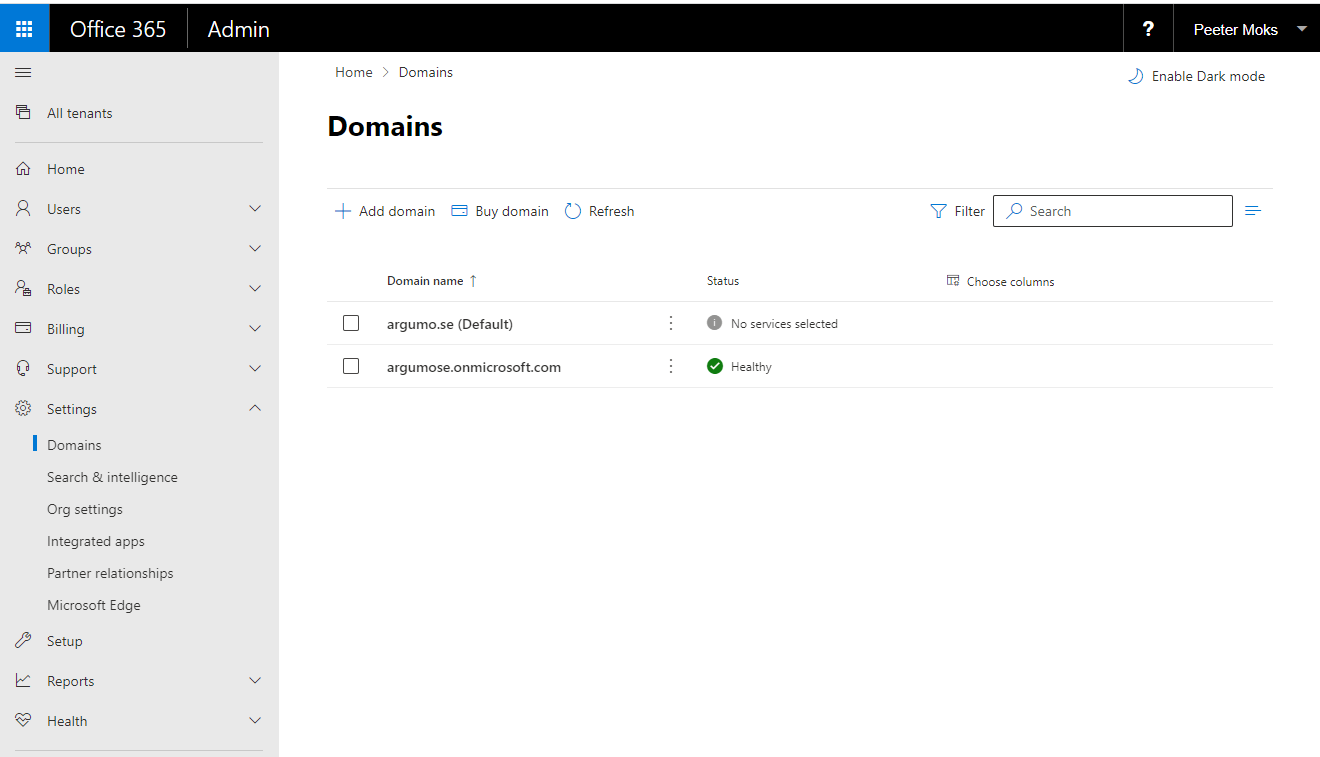This screenshot has height=757, width=1320.
Task: Click the Roles icon in the sidebar
Action: coord(23,288)
